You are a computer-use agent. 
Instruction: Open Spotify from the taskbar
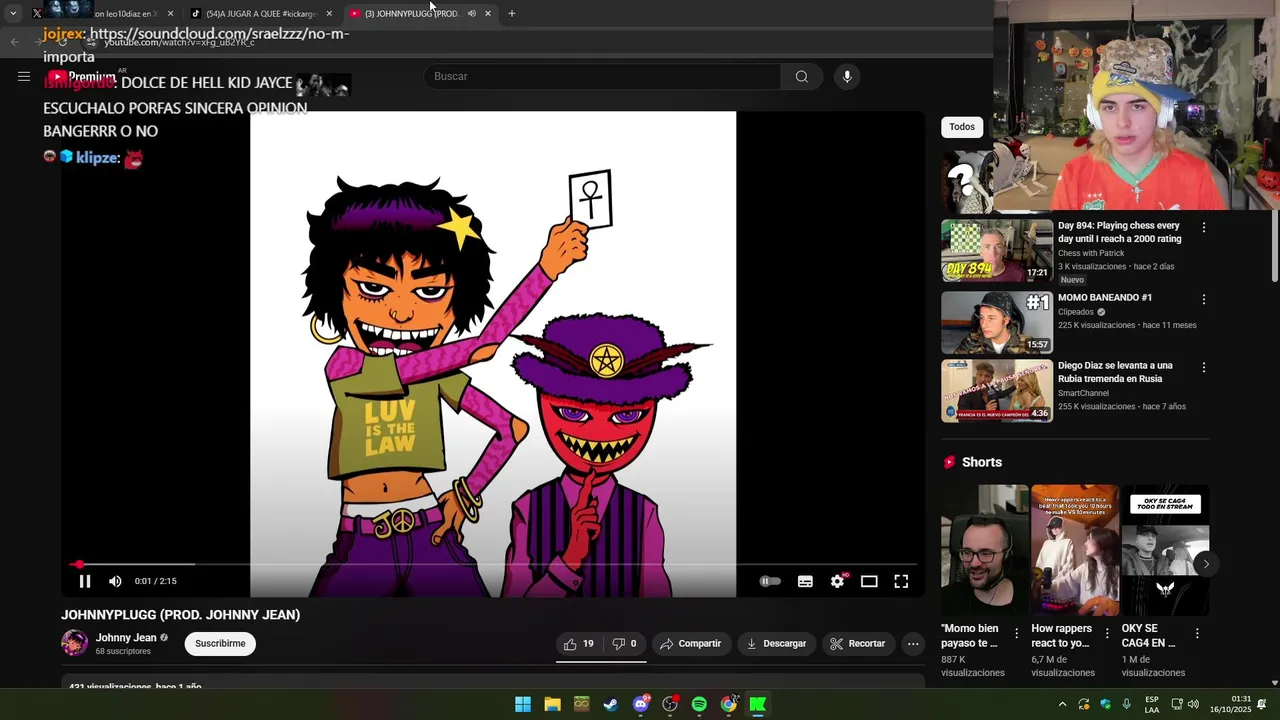pyautogui.click(x=699, y=704)
